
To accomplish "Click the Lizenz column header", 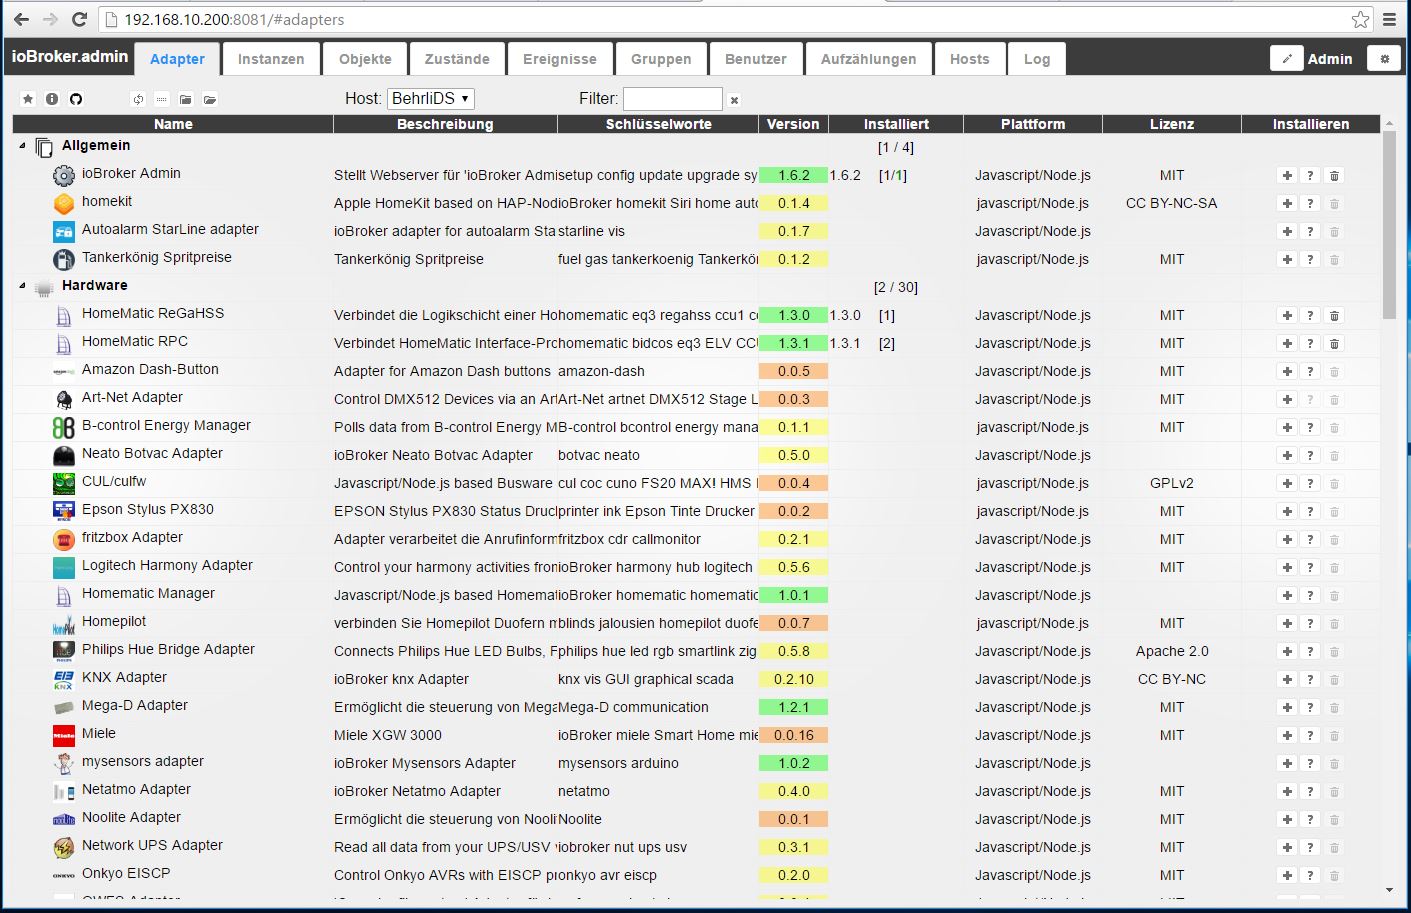I will tap(1172, 124).
